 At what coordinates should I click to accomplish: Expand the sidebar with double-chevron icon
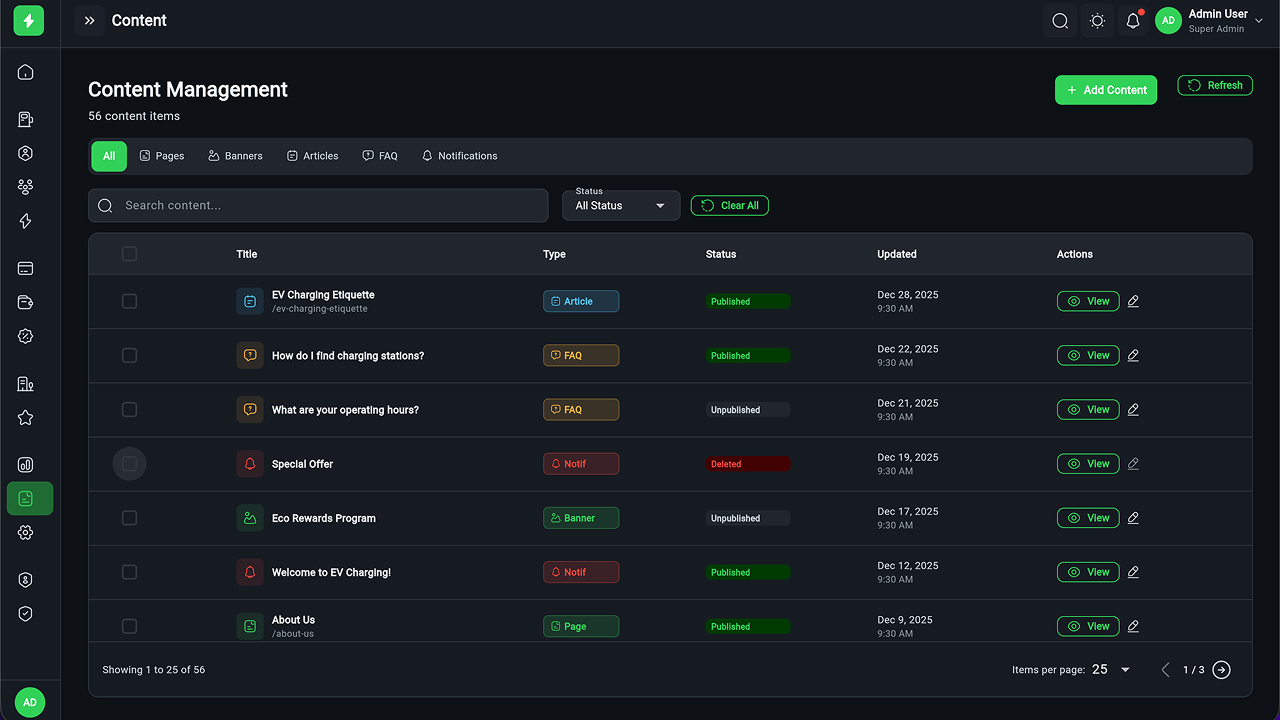89,21
